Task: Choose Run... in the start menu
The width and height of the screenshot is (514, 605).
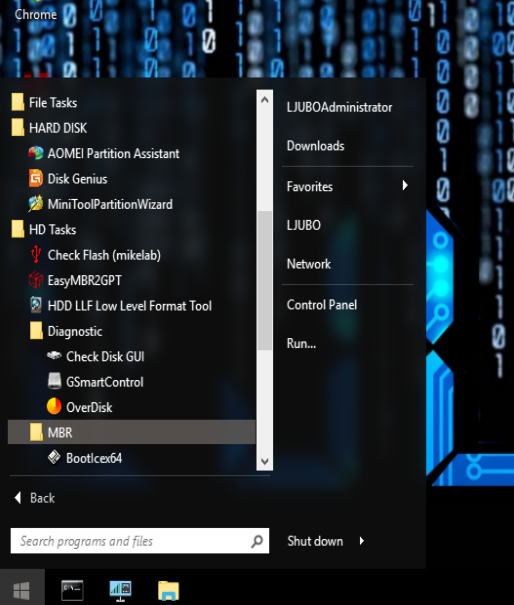Action: 301,343
